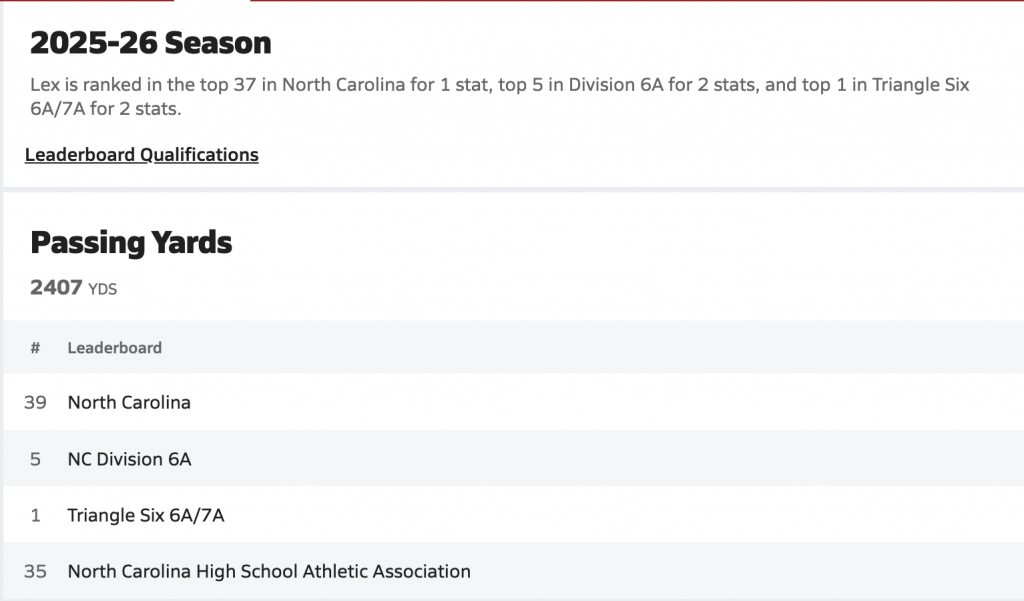Click the YDS unit label
The height and width of the screenshot is (601, 1024).
pos(102,290)
